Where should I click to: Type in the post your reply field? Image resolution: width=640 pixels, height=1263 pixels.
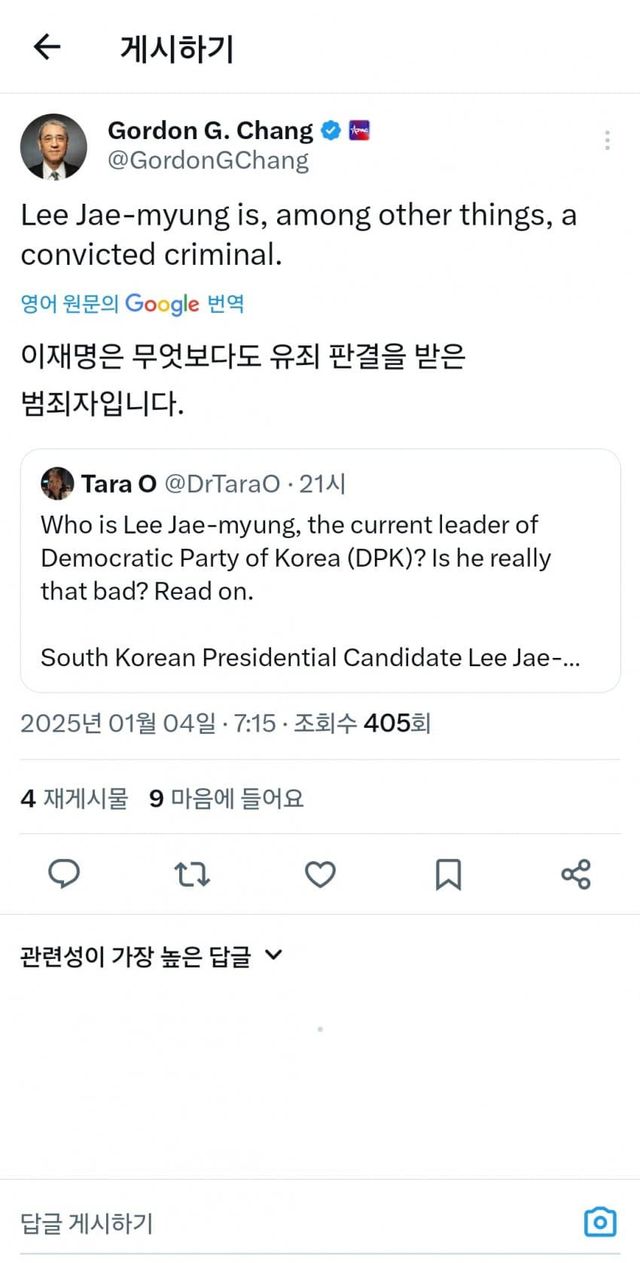click(290, 1222)
